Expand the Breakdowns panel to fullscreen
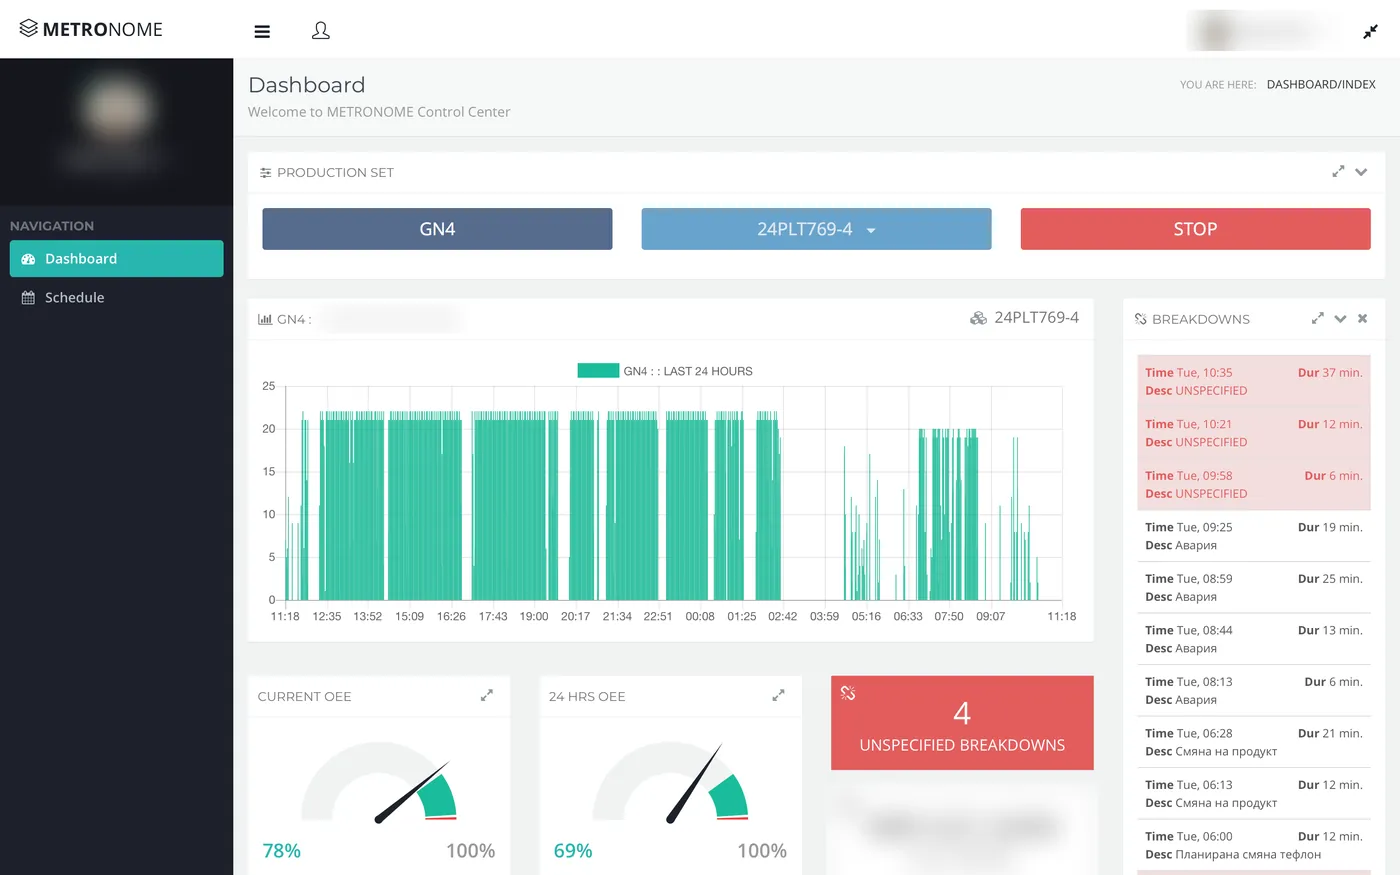 tap(1318, 318)
